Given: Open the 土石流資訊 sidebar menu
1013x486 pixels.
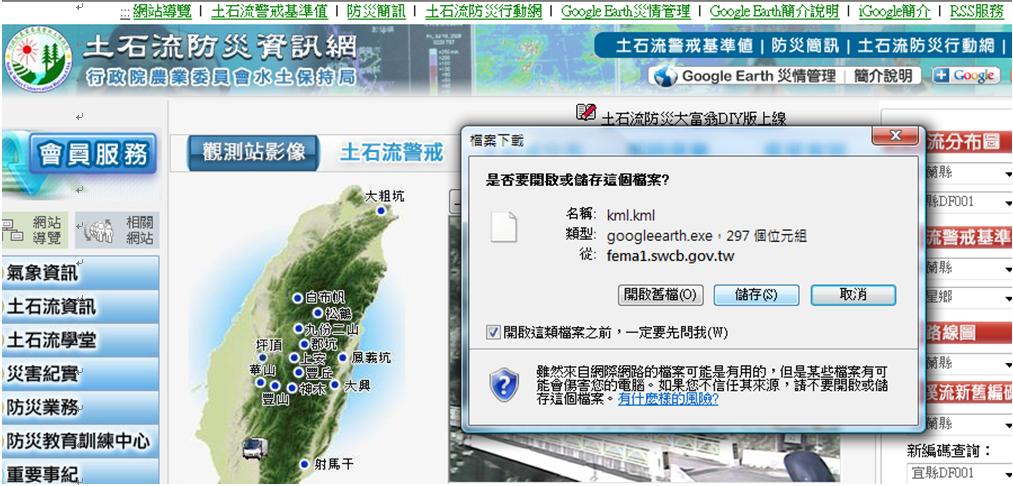Looking at the screenshot, I should point(80,306).
